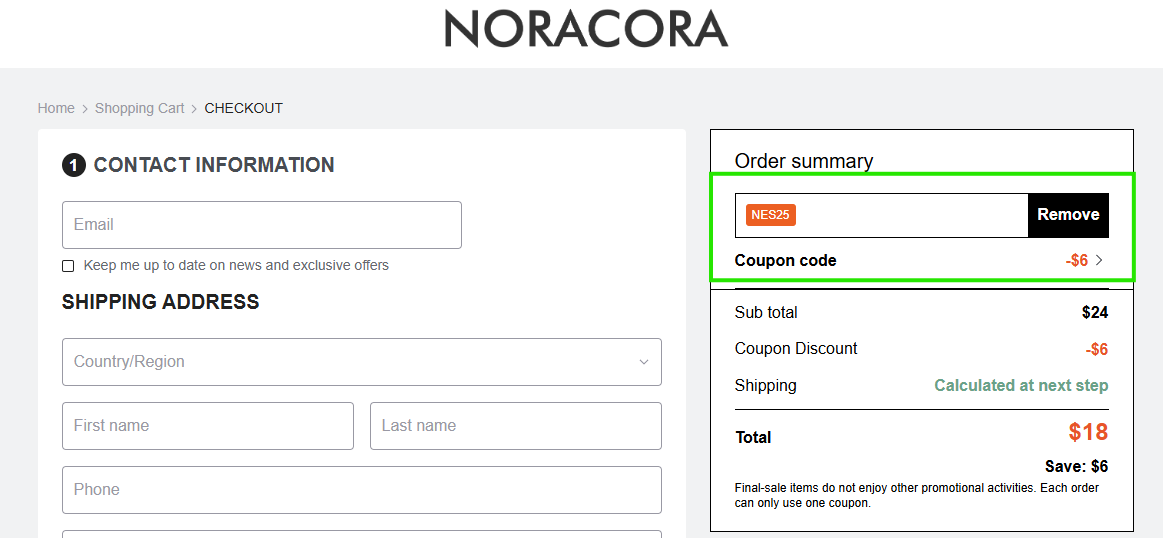Viewport: 1163px width, 538px height.
Task: Click the $18 total amount
Action: [1088, 432]
